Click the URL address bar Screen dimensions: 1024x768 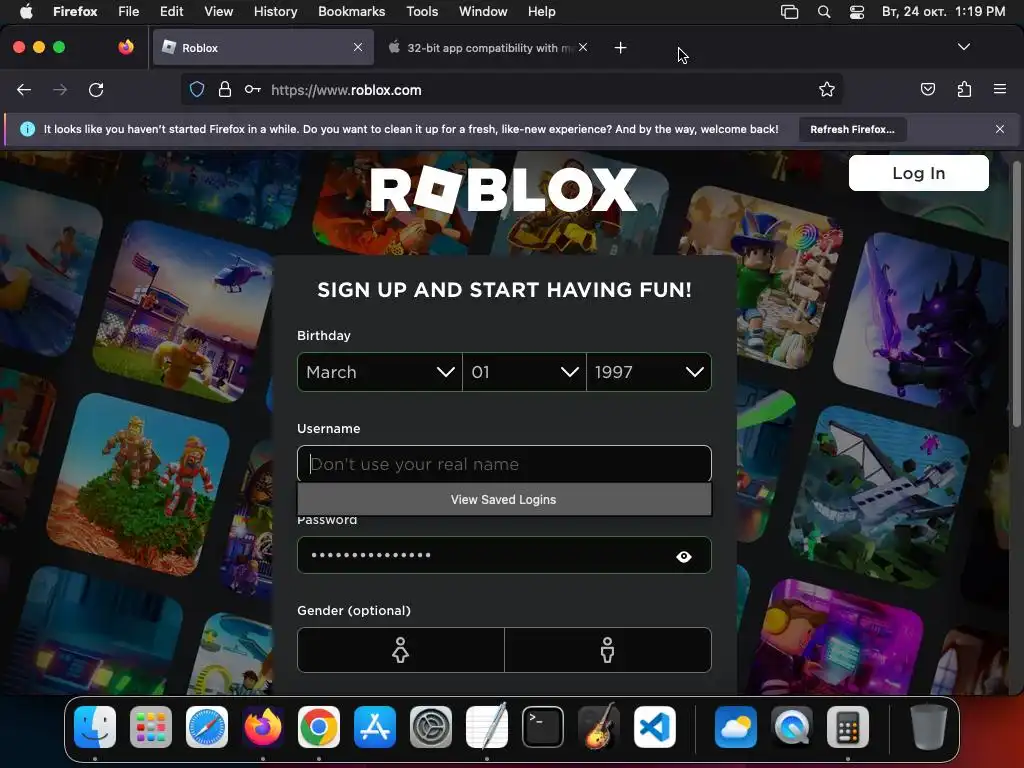click(511, 89)
